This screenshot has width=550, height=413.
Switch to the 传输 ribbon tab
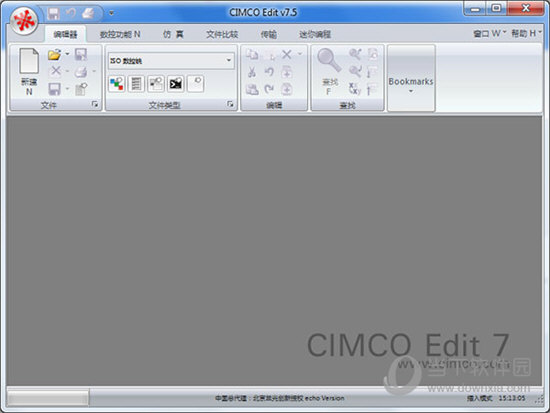pos(269,34)
